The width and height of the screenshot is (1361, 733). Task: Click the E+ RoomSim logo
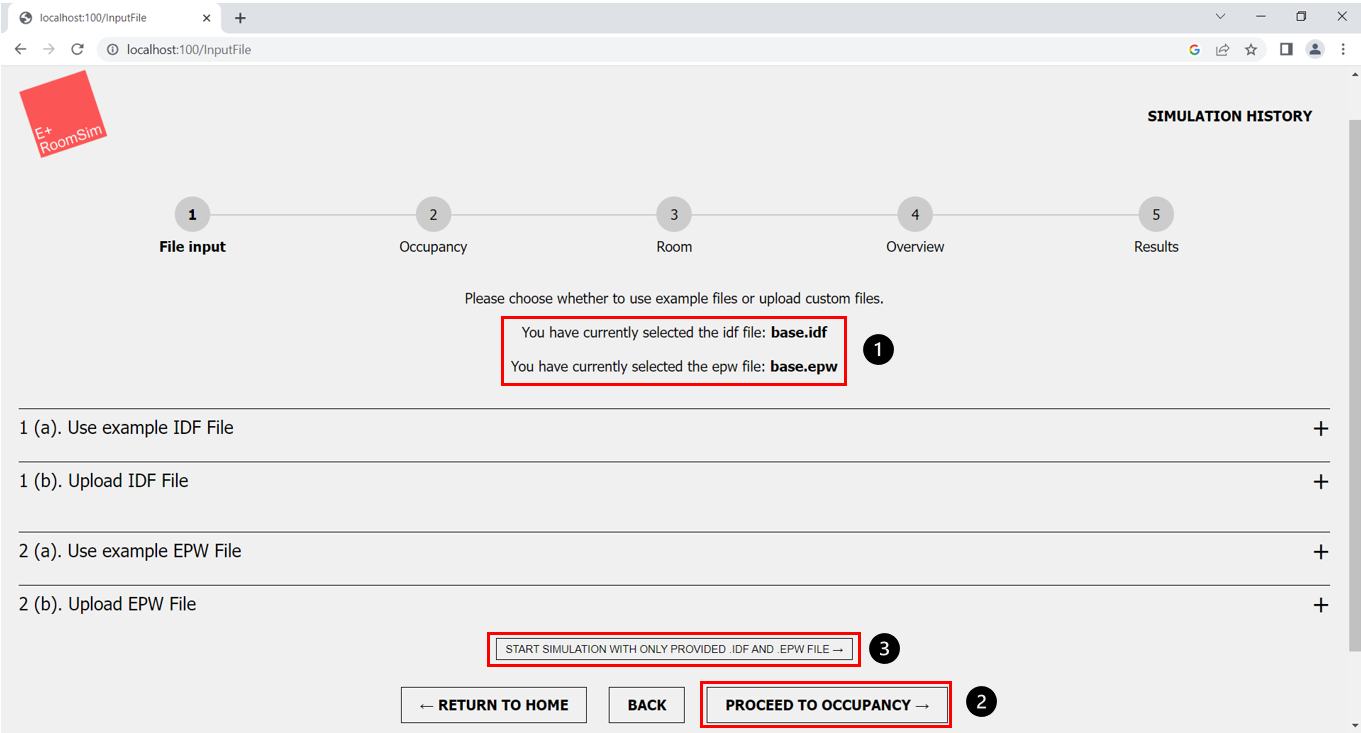tap(63, 114)
